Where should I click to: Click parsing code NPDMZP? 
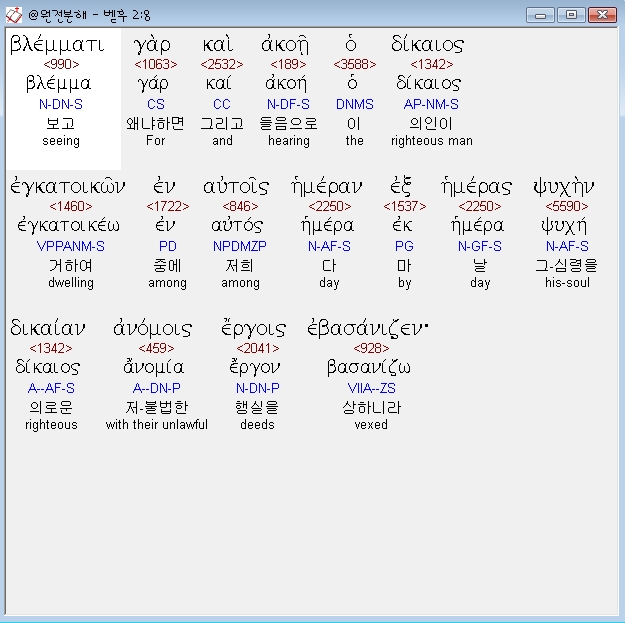[x=240, y=246]
